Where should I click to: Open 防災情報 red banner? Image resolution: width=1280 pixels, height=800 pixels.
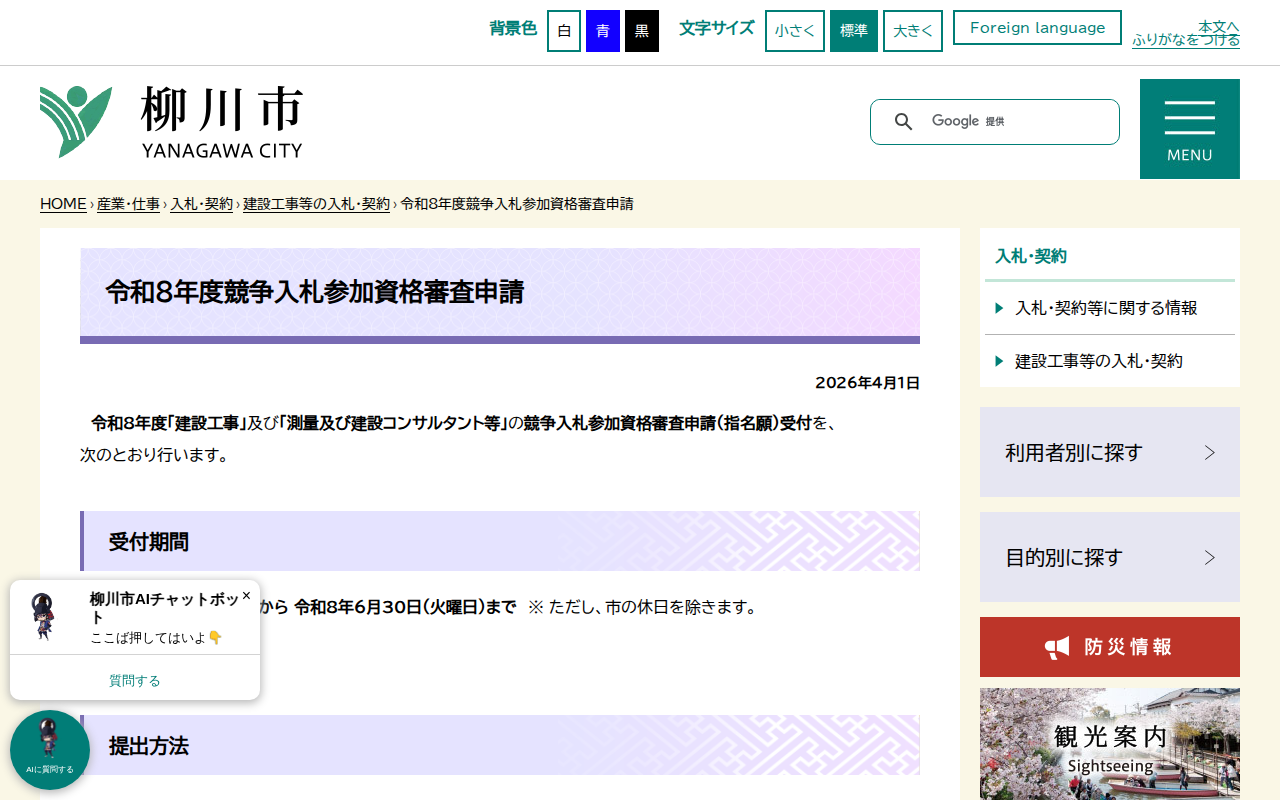1110,647
